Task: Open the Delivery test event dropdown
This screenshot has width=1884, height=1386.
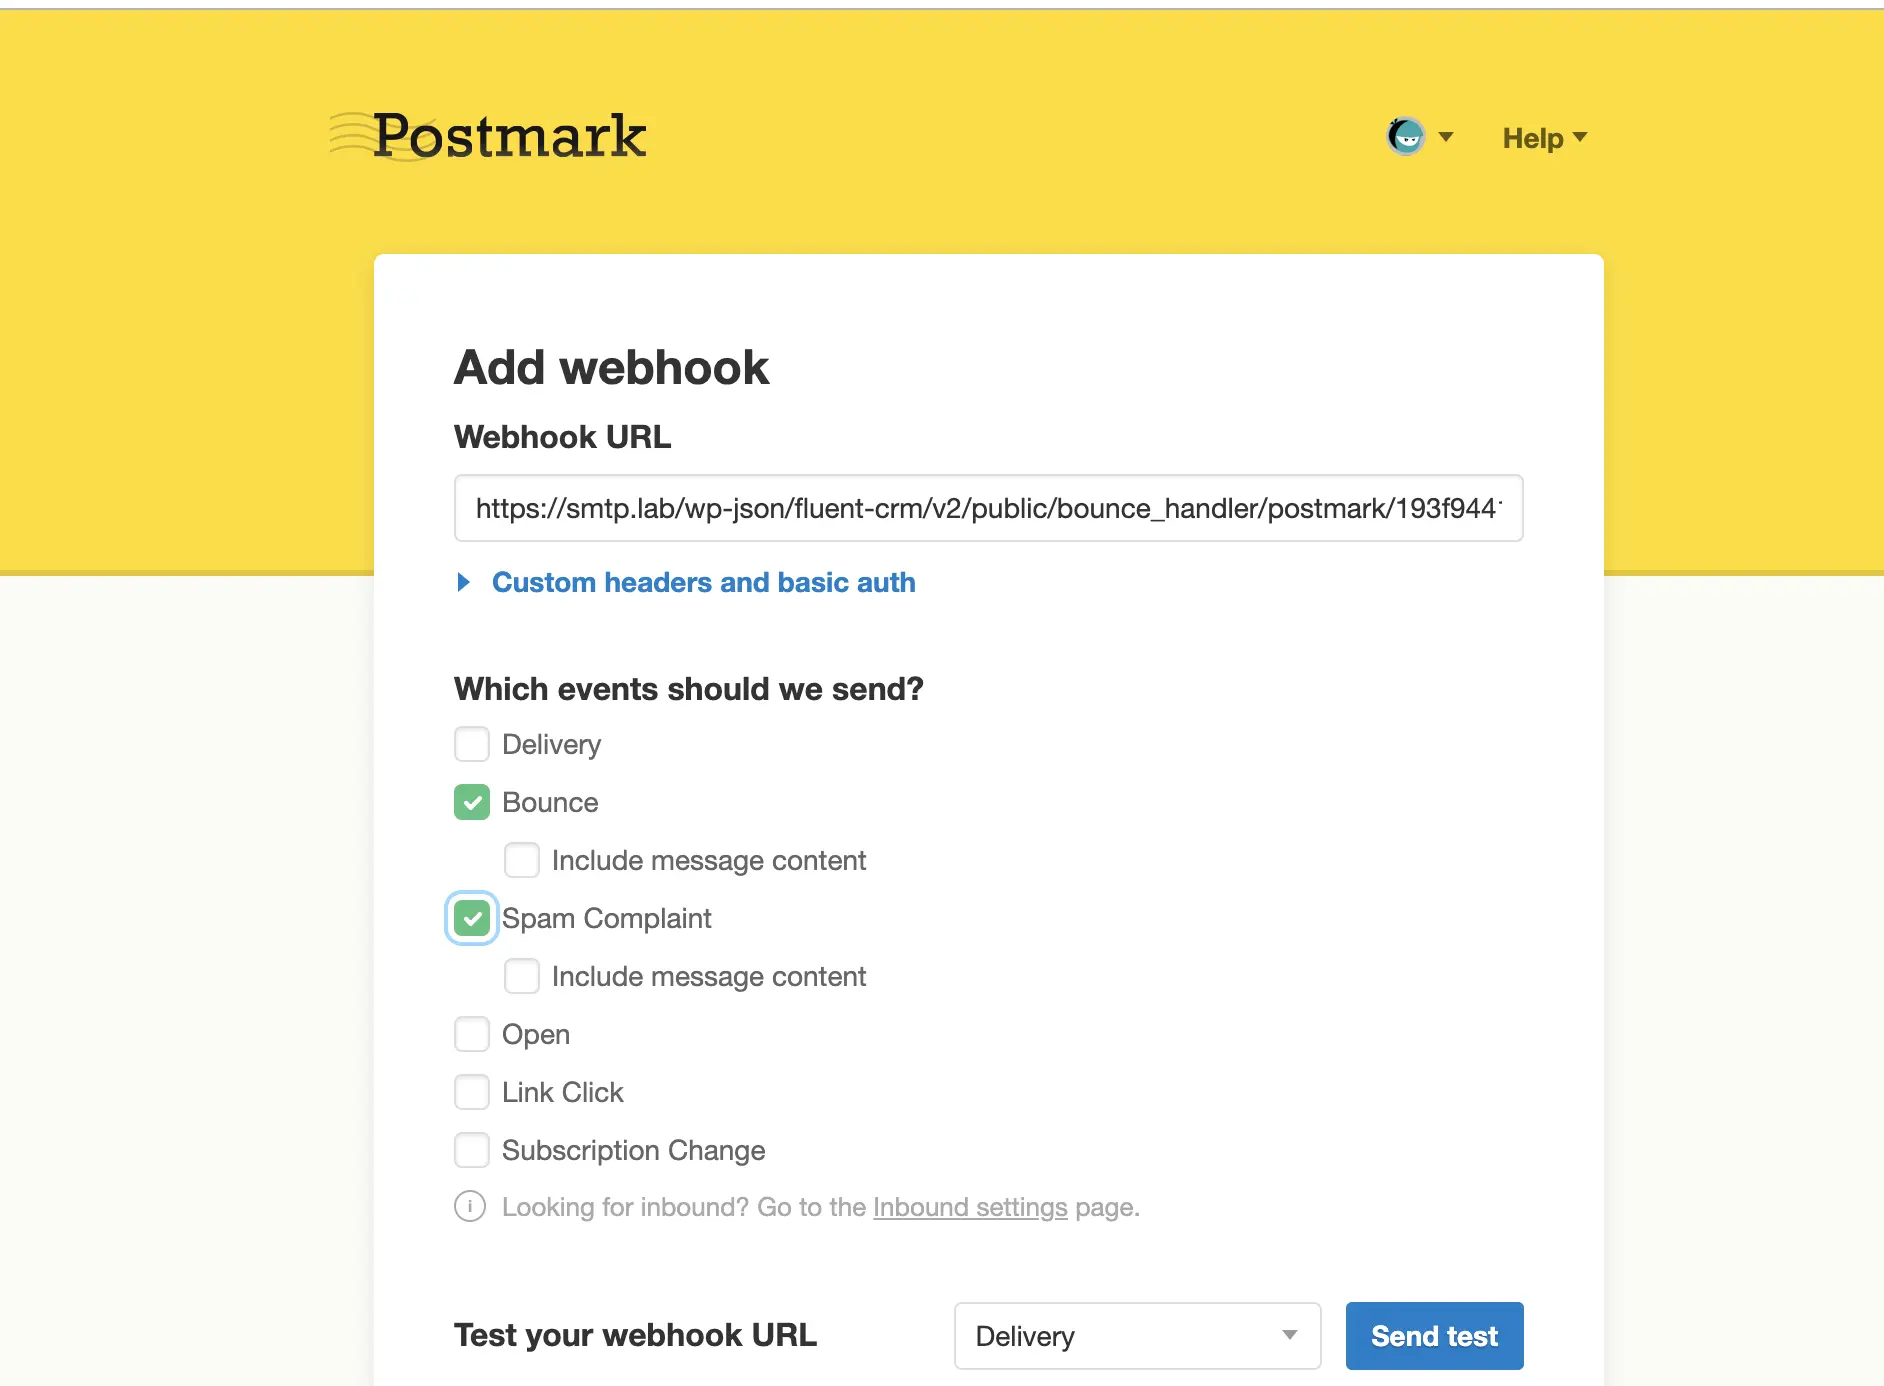Action: [1137, 1336]
